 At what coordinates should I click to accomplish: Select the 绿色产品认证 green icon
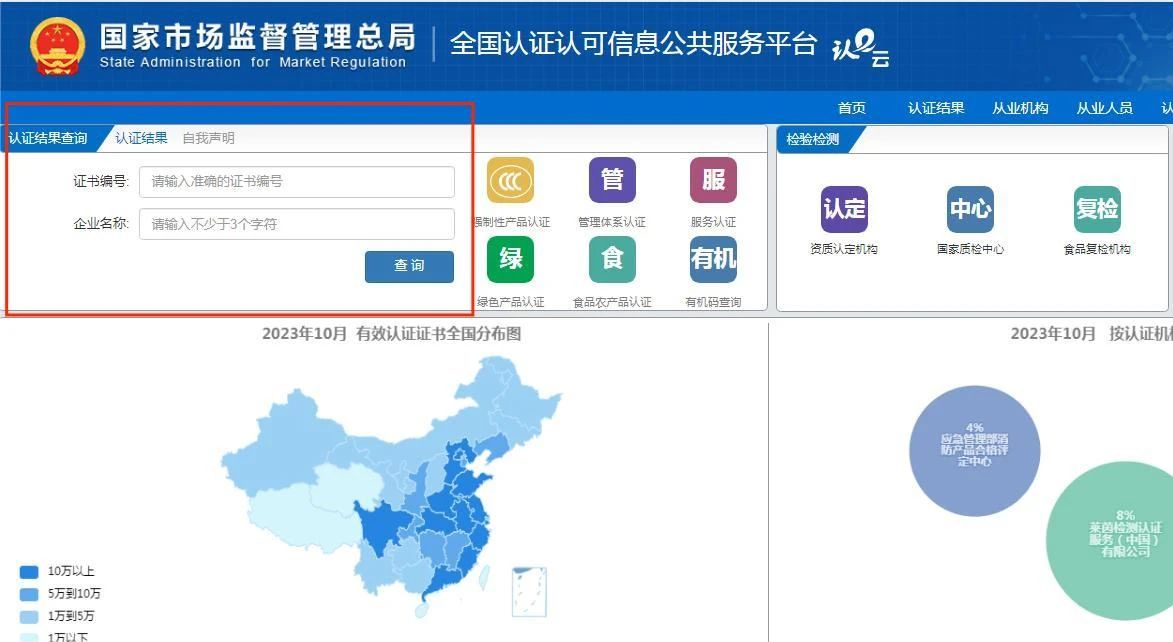pos(510,260)
